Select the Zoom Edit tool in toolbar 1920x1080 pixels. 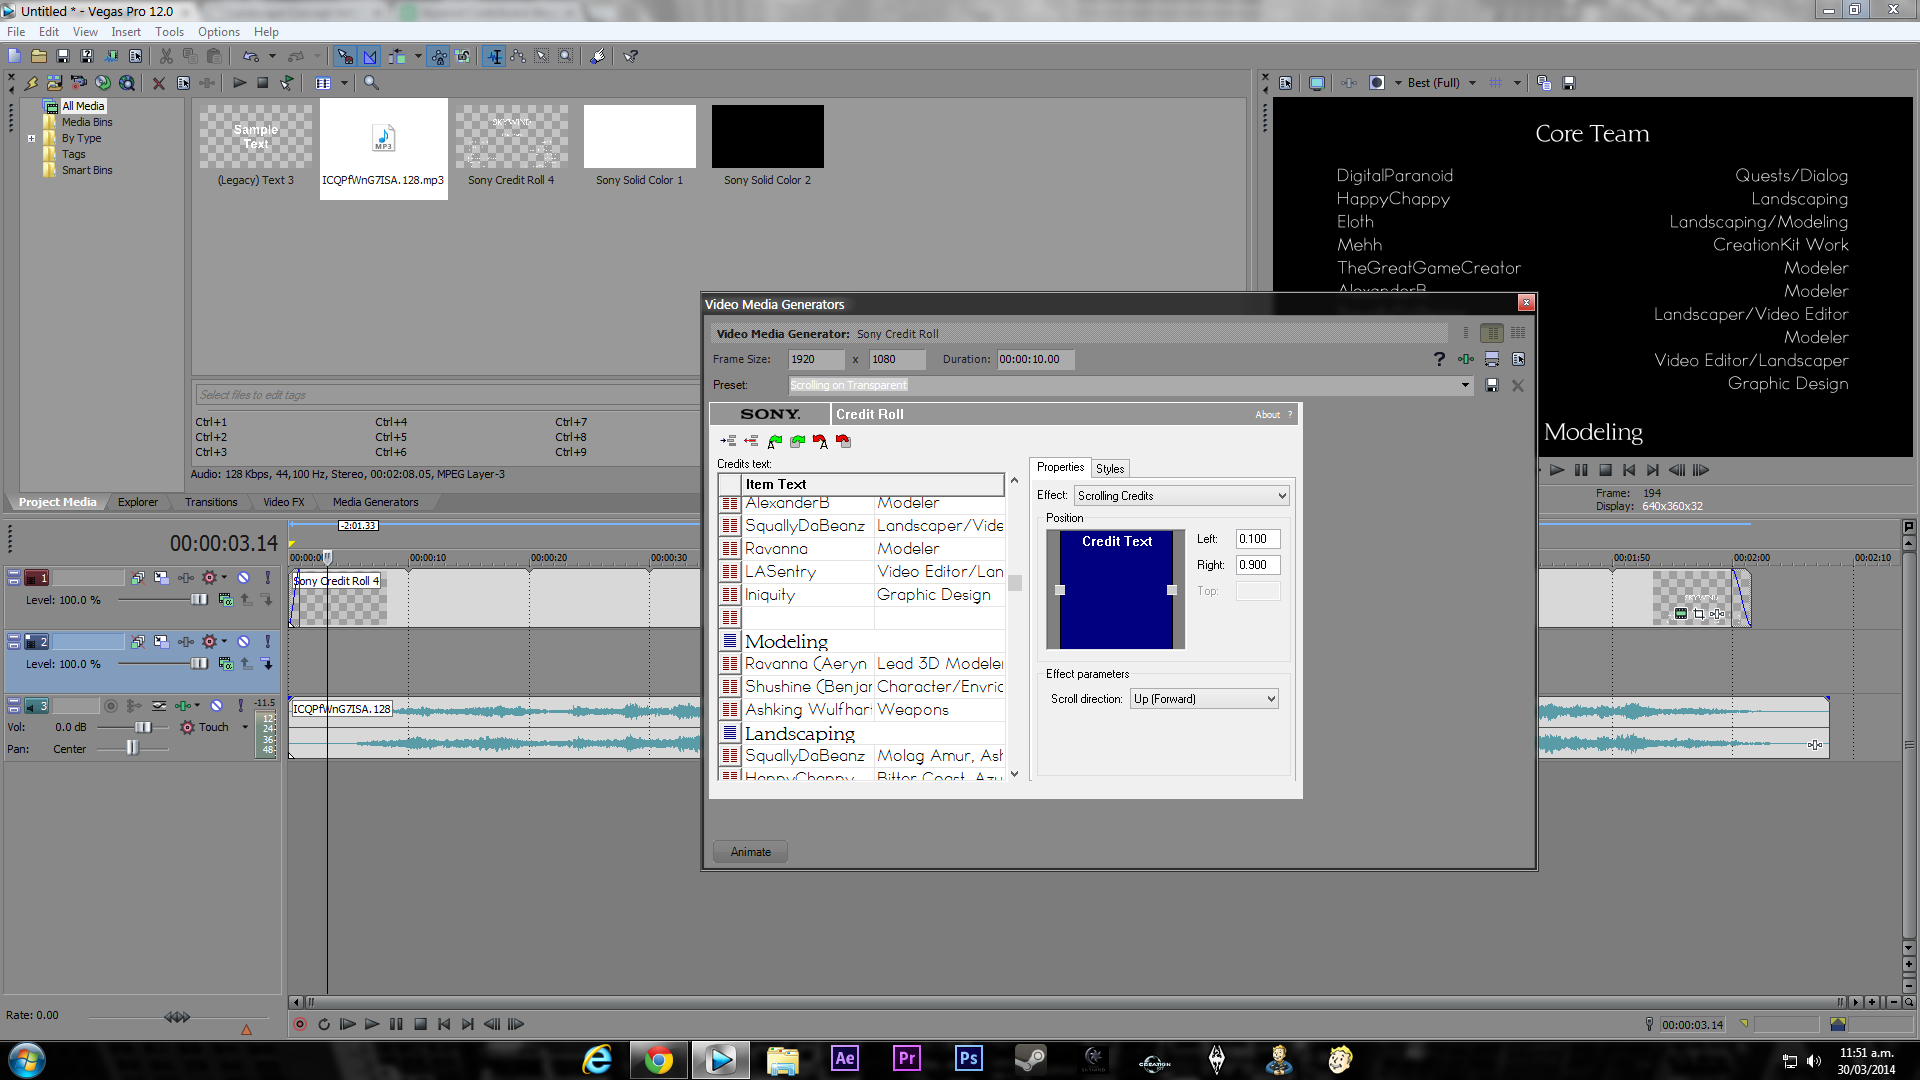[566, 57]
